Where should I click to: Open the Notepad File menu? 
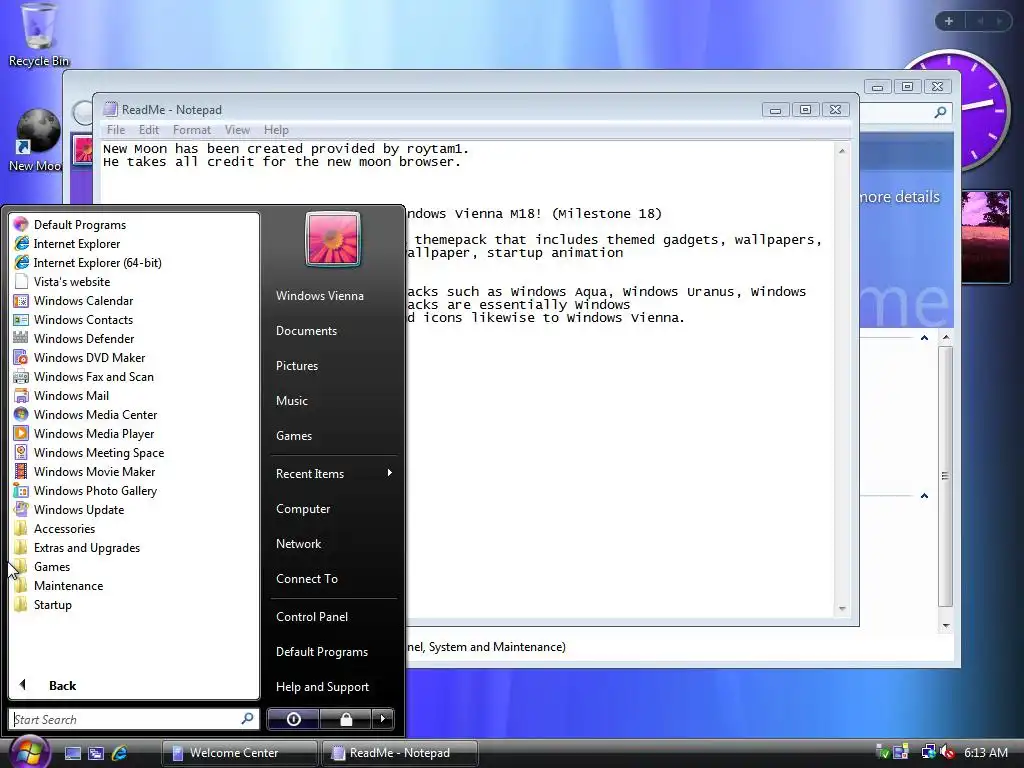116,130
